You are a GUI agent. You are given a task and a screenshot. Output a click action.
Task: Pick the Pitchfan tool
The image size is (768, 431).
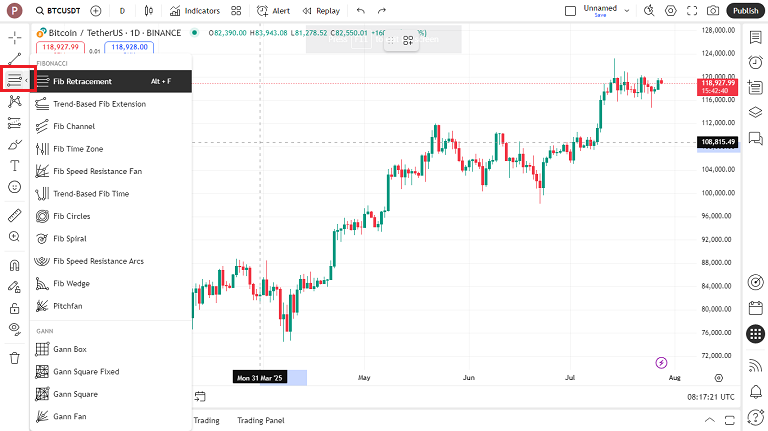click(x=70, y=306)
